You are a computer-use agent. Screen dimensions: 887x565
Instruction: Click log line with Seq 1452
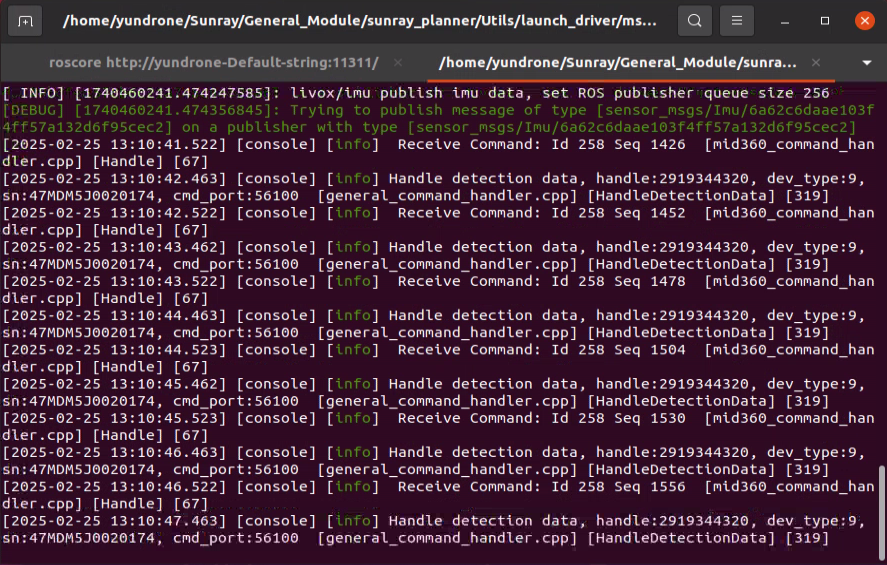(x=438, y=221)
